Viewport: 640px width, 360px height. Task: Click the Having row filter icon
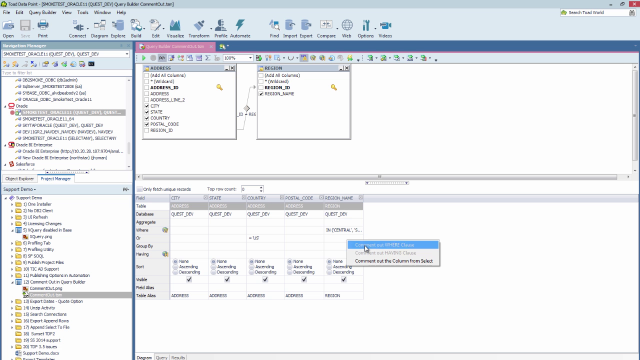pyautogui.click(x=165, y=254)
